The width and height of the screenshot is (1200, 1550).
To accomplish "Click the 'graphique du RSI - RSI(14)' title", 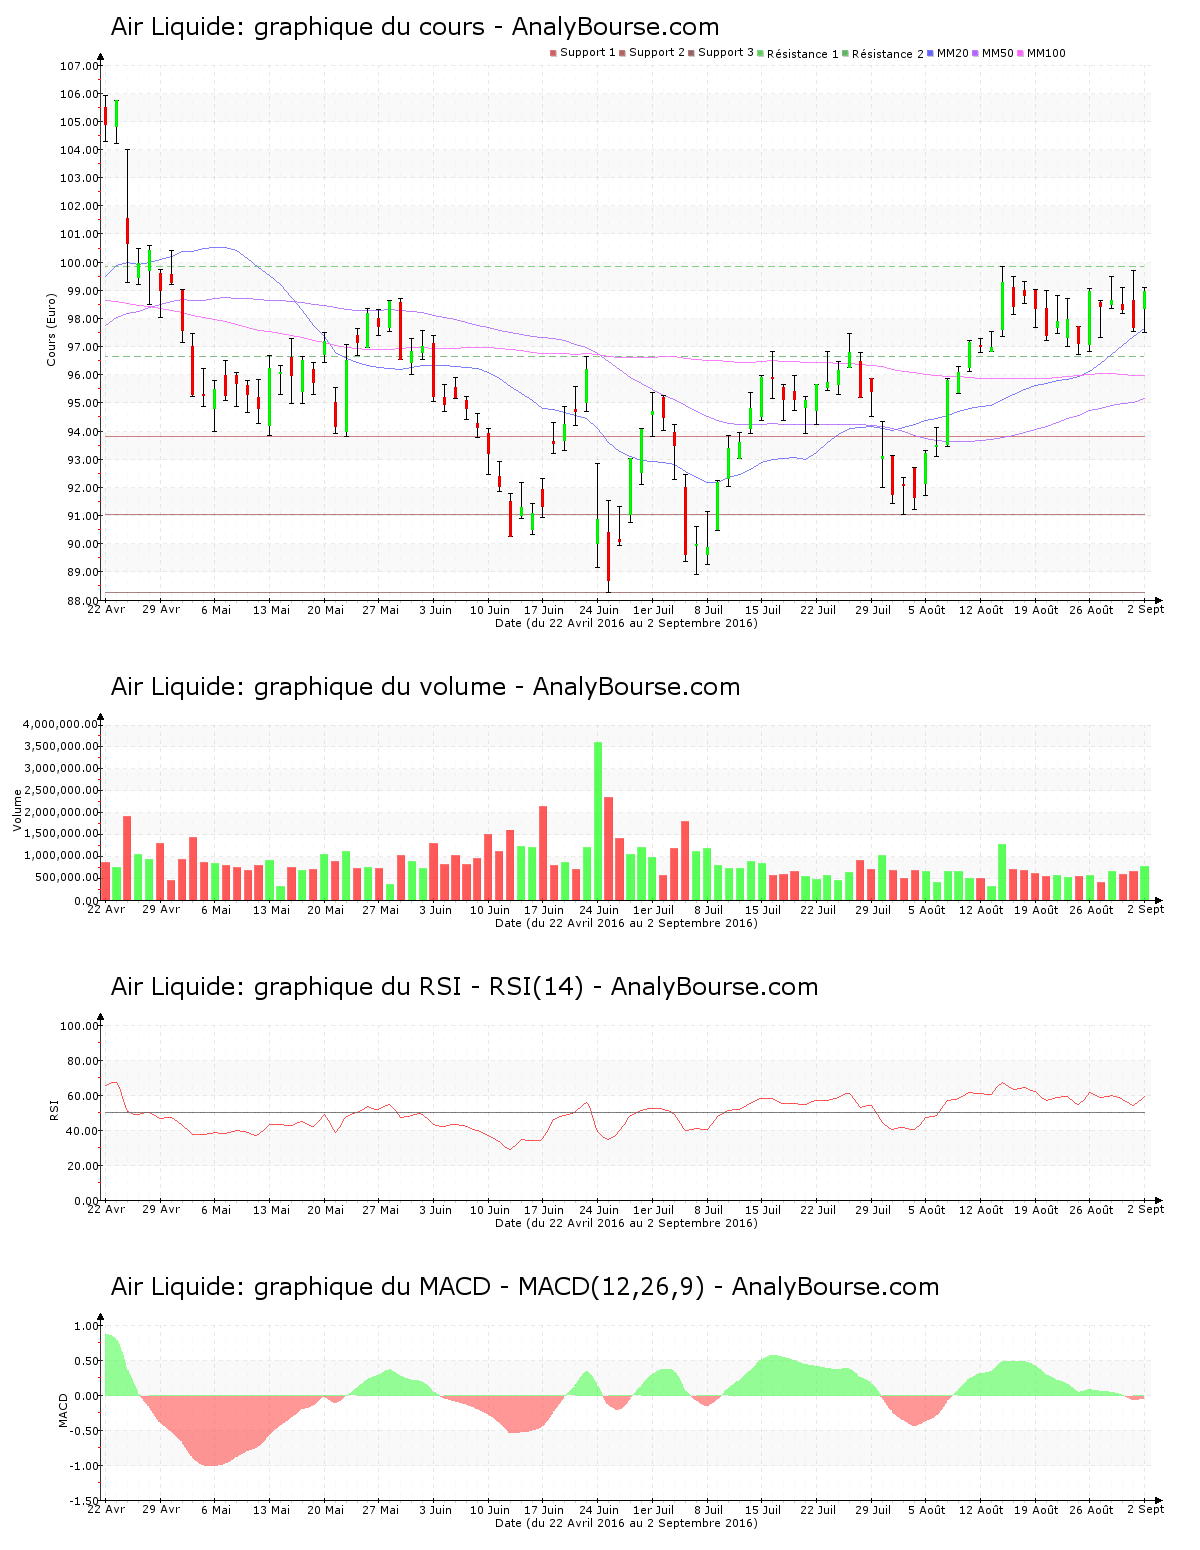I will [x=464, y=987].
